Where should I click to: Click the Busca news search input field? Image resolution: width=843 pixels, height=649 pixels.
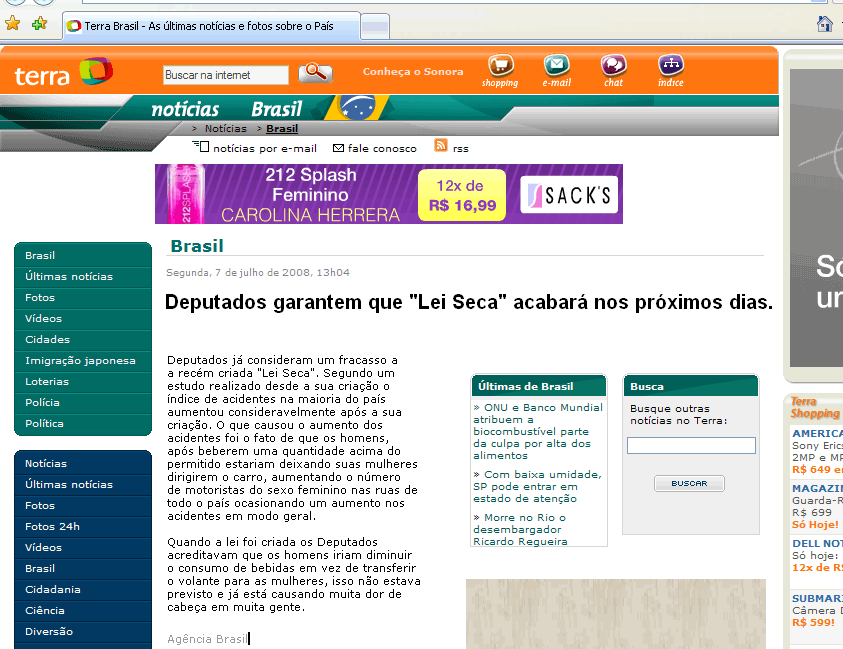click(691, 445)
